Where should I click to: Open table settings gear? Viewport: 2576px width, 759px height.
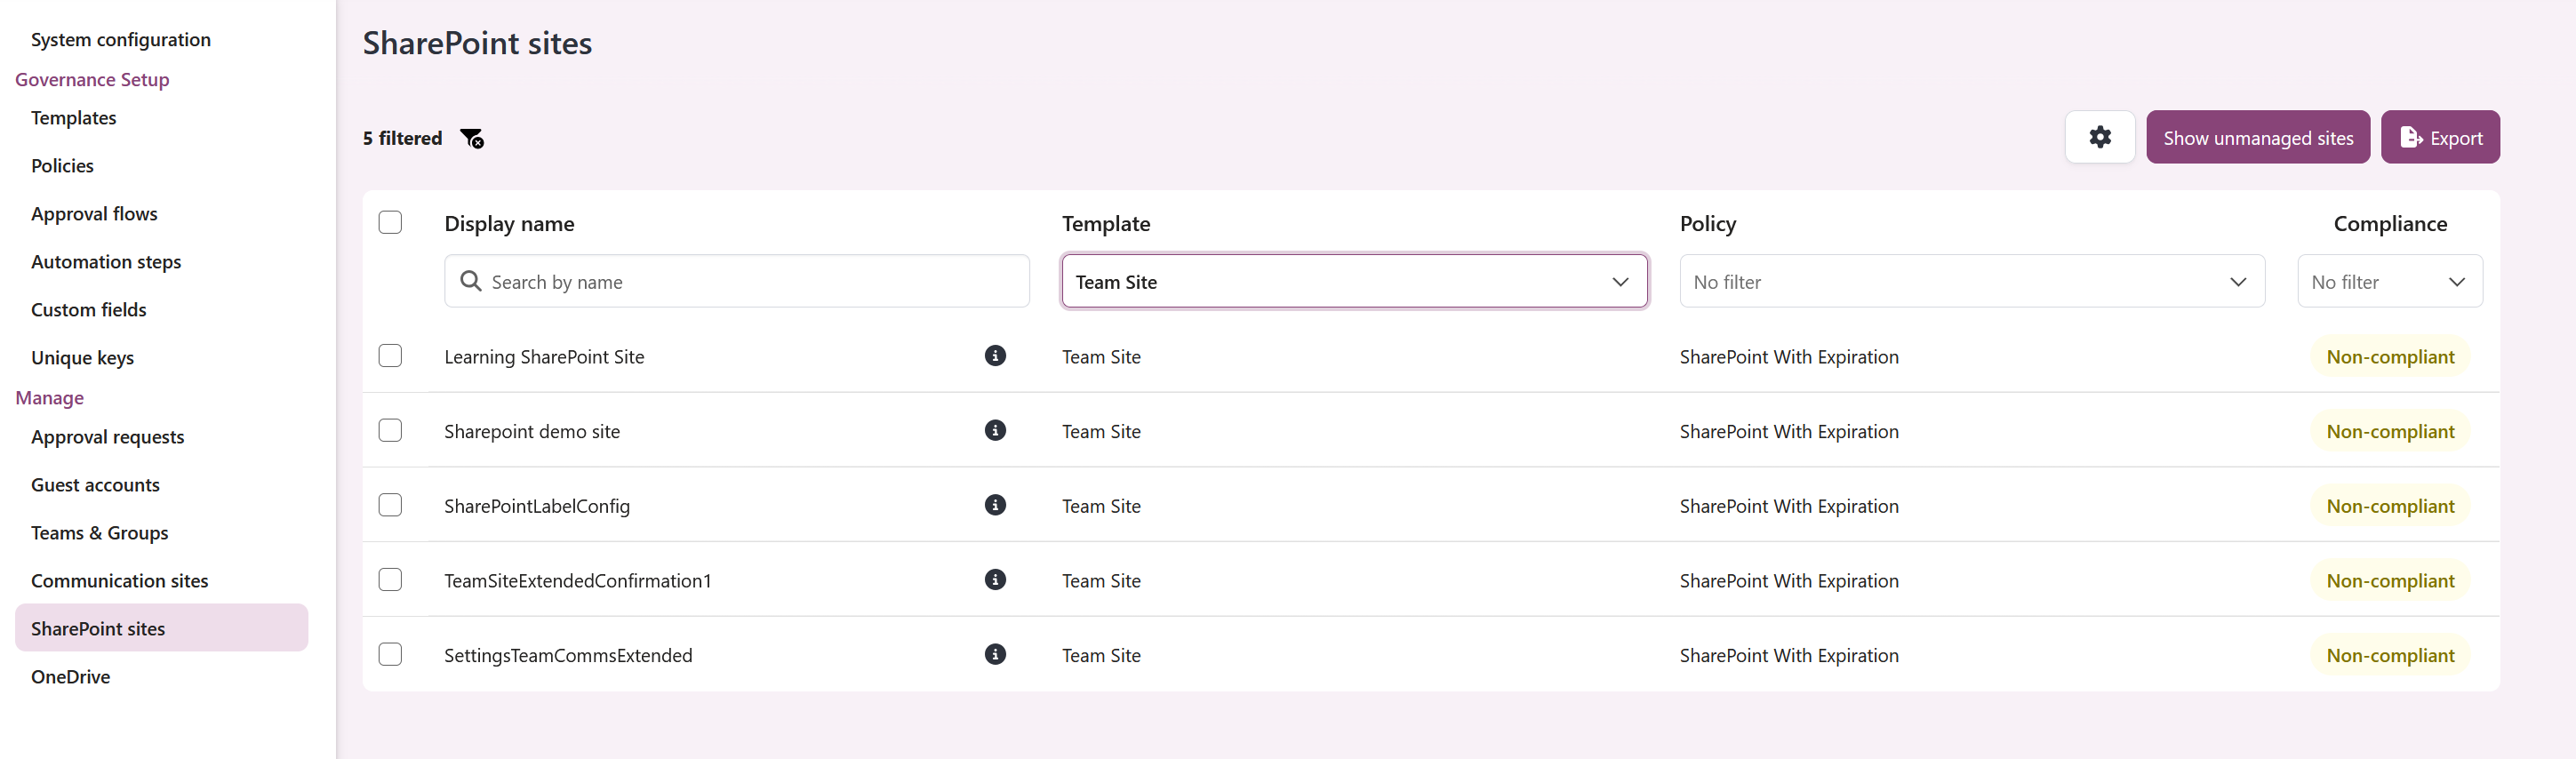click(2100, 137)
